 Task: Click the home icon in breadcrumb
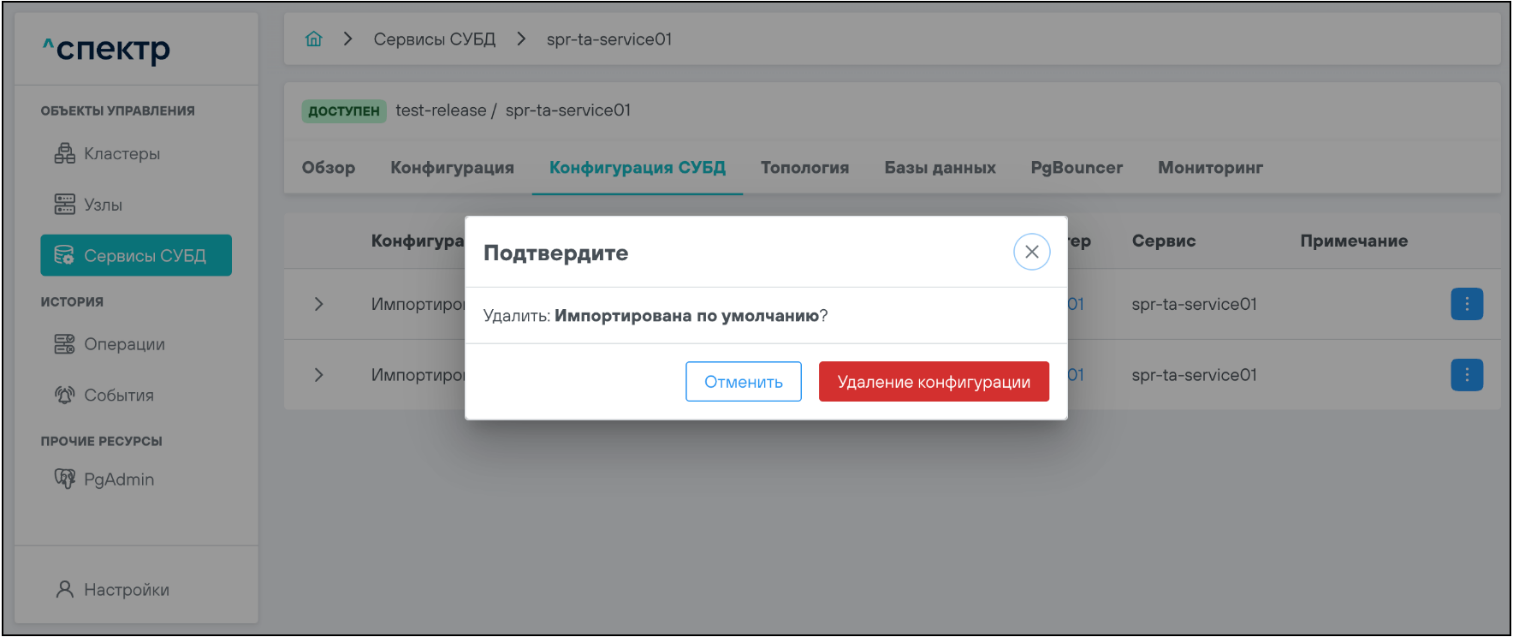pyautogui.click(x=314, y=40)
